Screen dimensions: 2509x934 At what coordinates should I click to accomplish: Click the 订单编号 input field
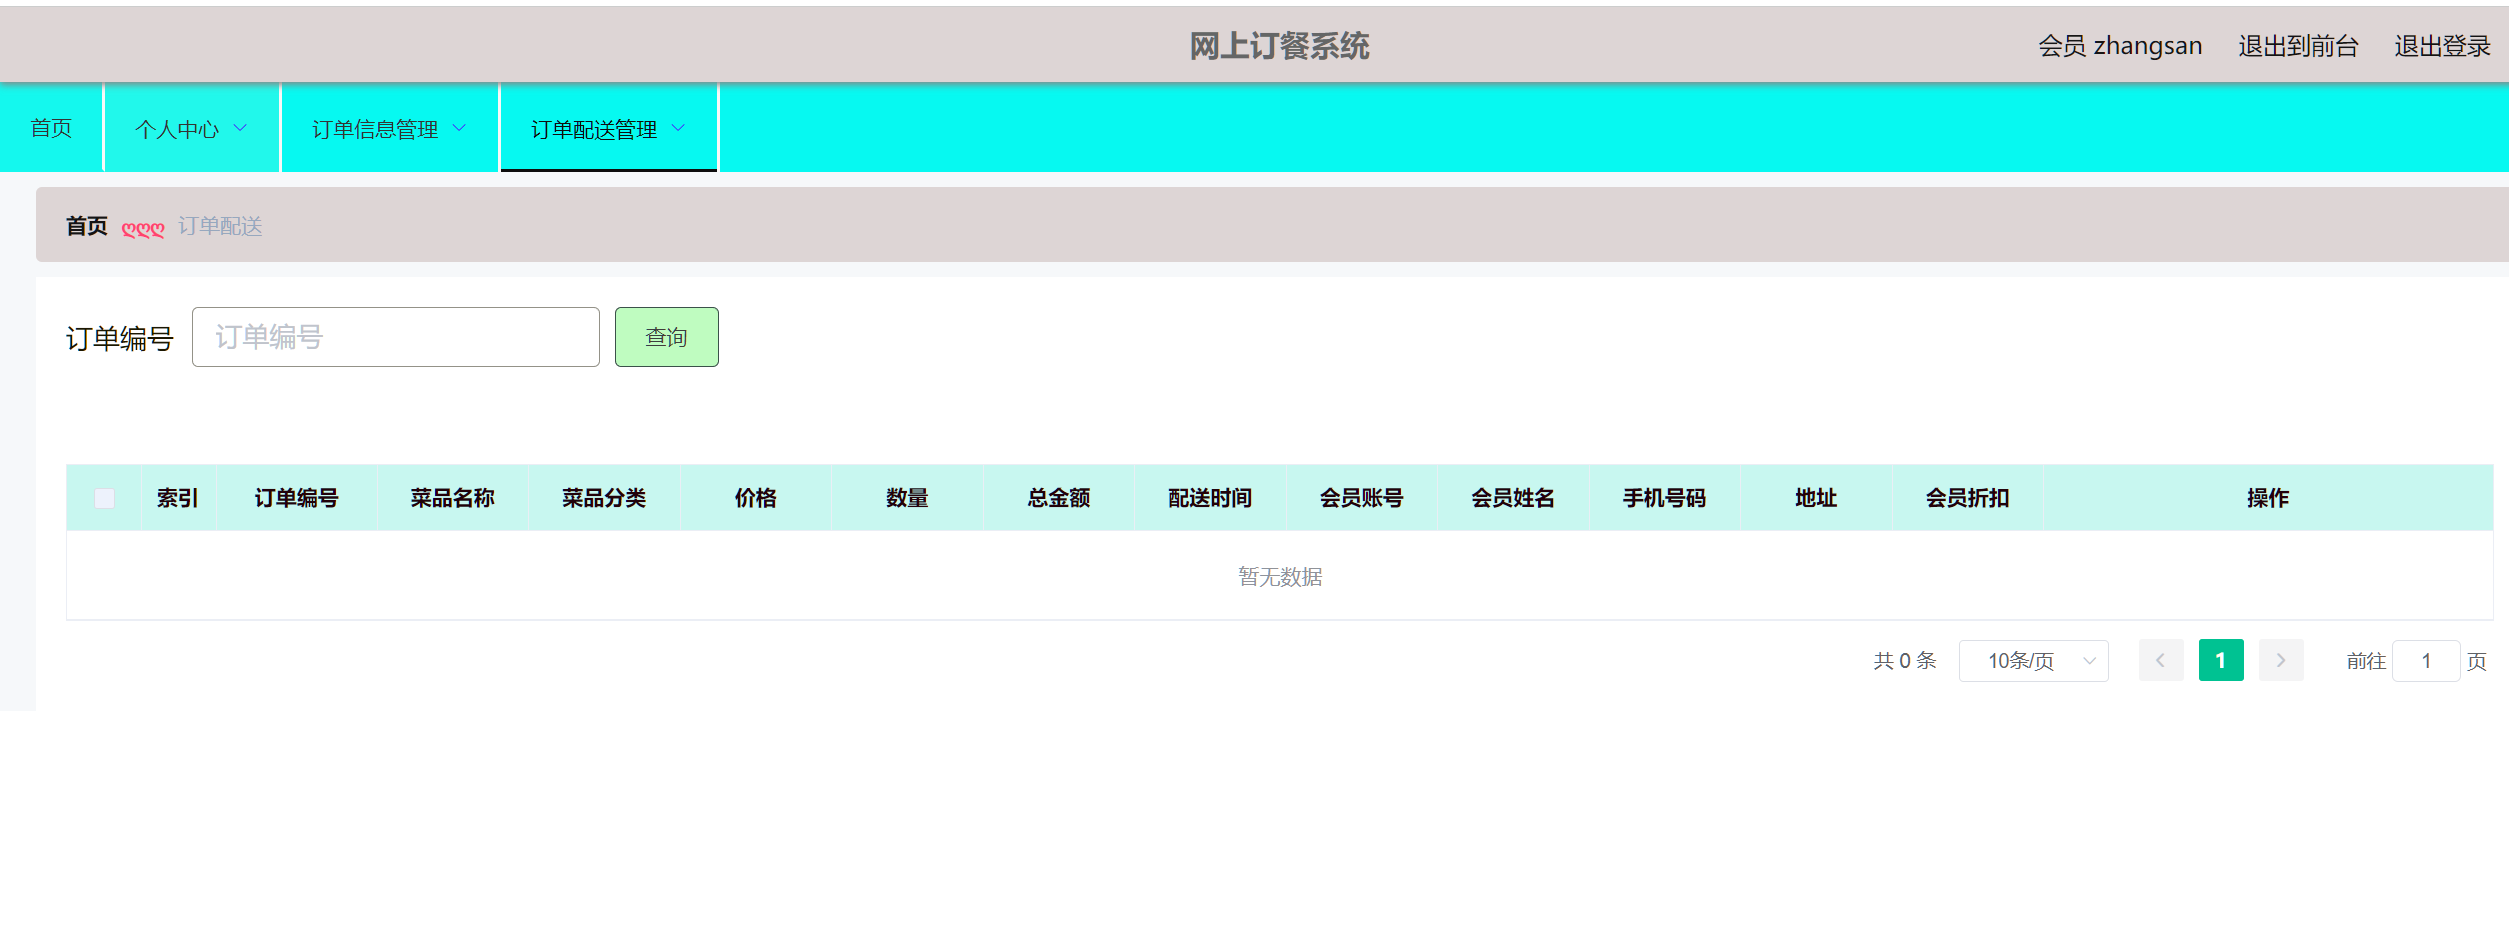click(x=395, y=337)
